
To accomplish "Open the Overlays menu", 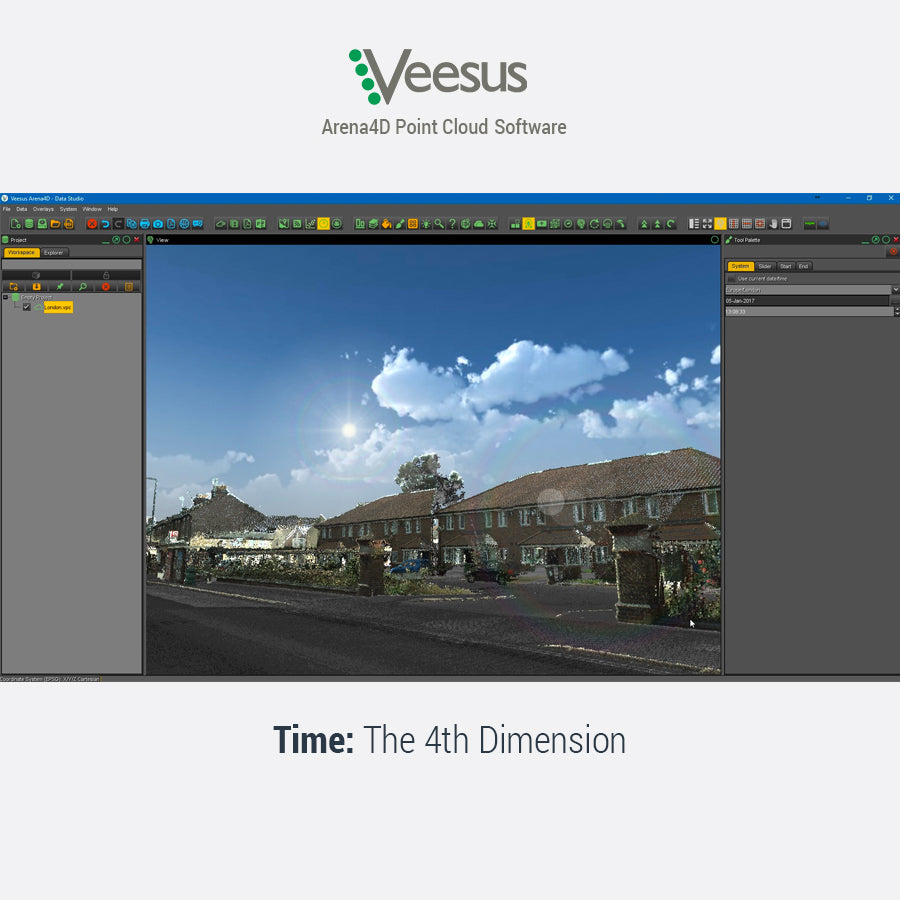I will [42, 209].
